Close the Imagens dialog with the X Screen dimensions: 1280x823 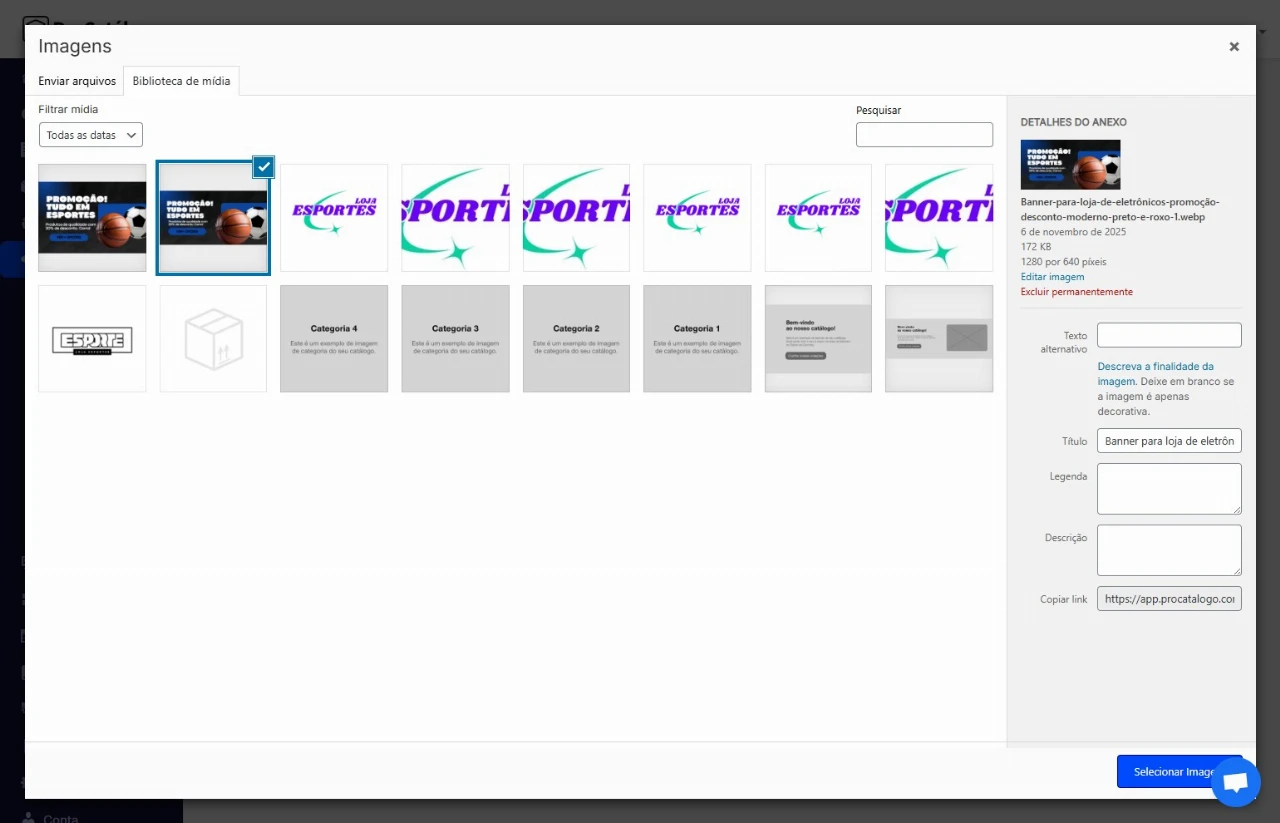tap(1234, 46)
